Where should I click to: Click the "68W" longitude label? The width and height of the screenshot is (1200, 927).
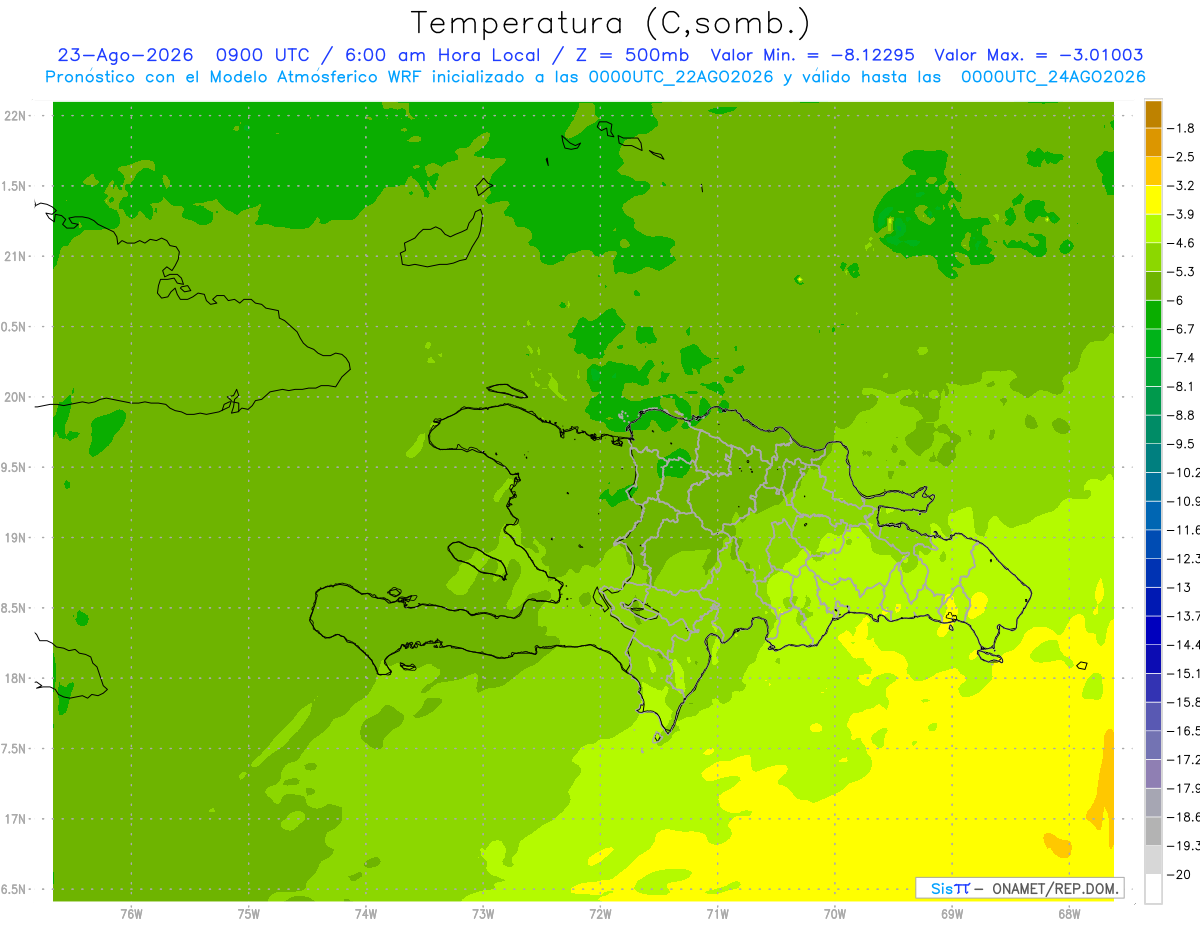pyautogui.click(x=1069, y=914)
